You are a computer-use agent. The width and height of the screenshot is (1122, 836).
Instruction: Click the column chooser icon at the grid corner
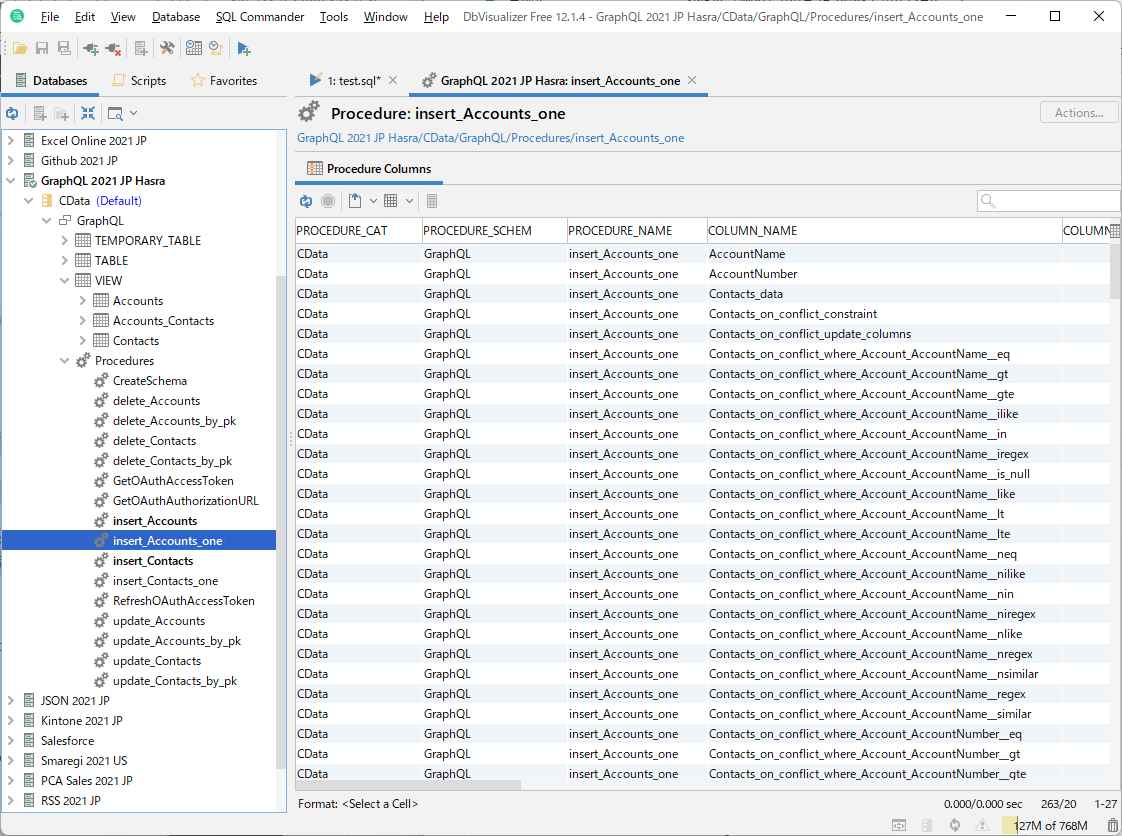pos(1115,230)
